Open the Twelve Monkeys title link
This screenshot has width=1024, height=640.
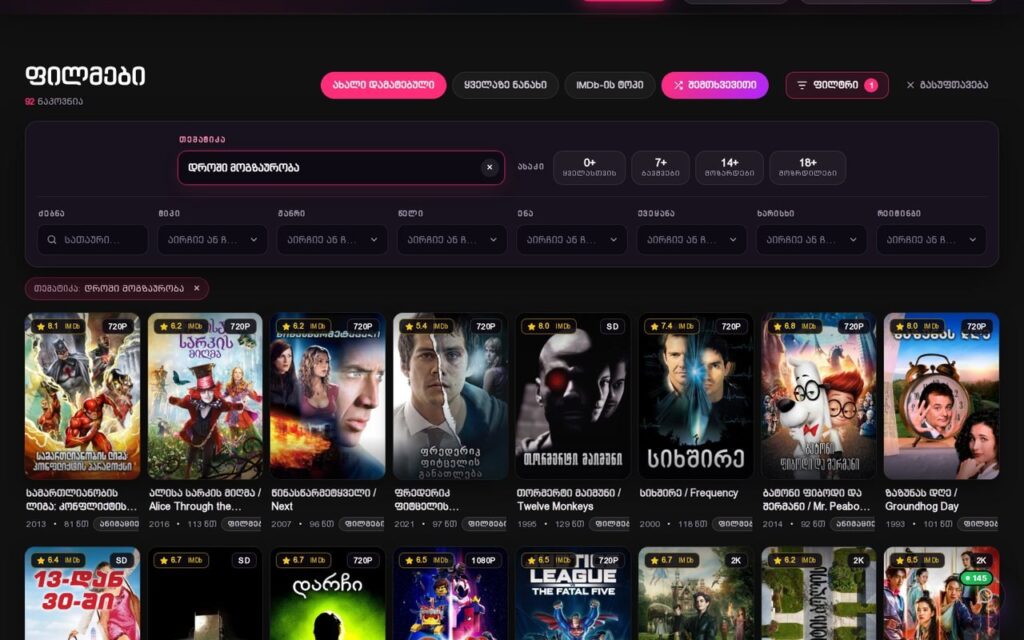(x=569, y=500)
